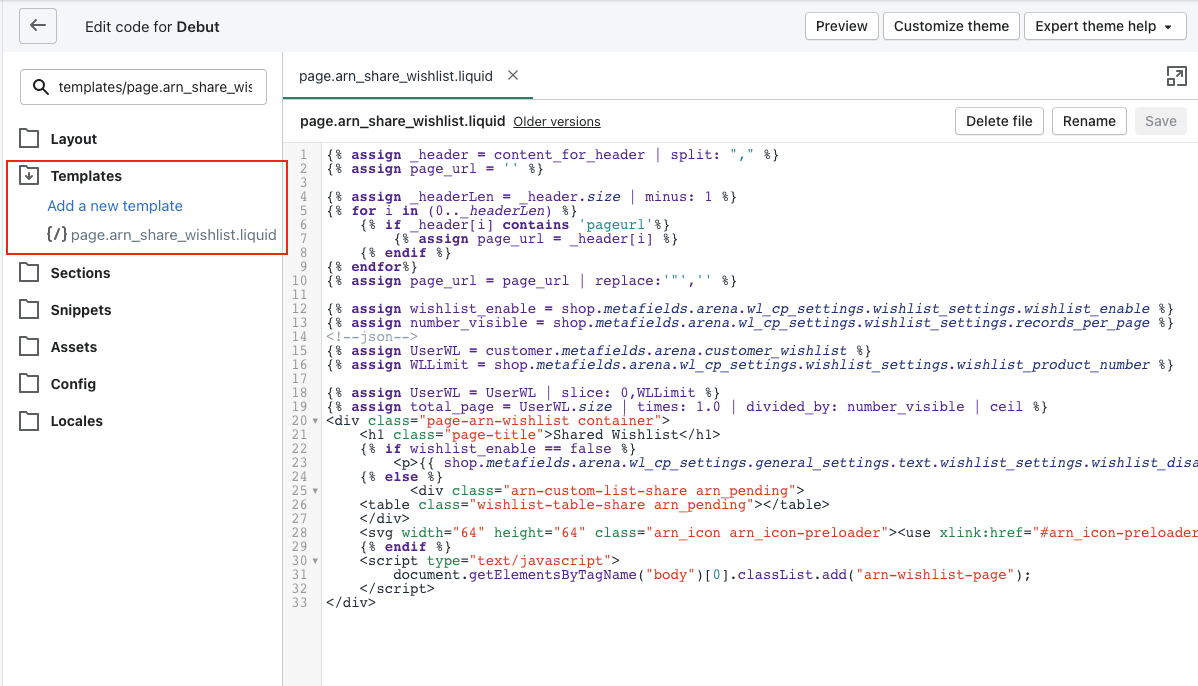1198x686 pixels.
Task: Click line number 33 in the gutter
Action: pyautogui.click(x=300, y=603)
